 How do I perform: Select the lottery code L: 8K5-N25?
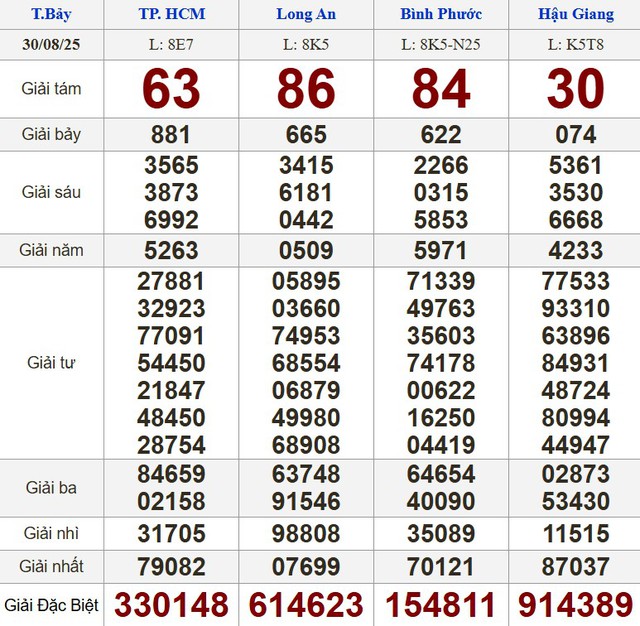[x=441, y=45]
